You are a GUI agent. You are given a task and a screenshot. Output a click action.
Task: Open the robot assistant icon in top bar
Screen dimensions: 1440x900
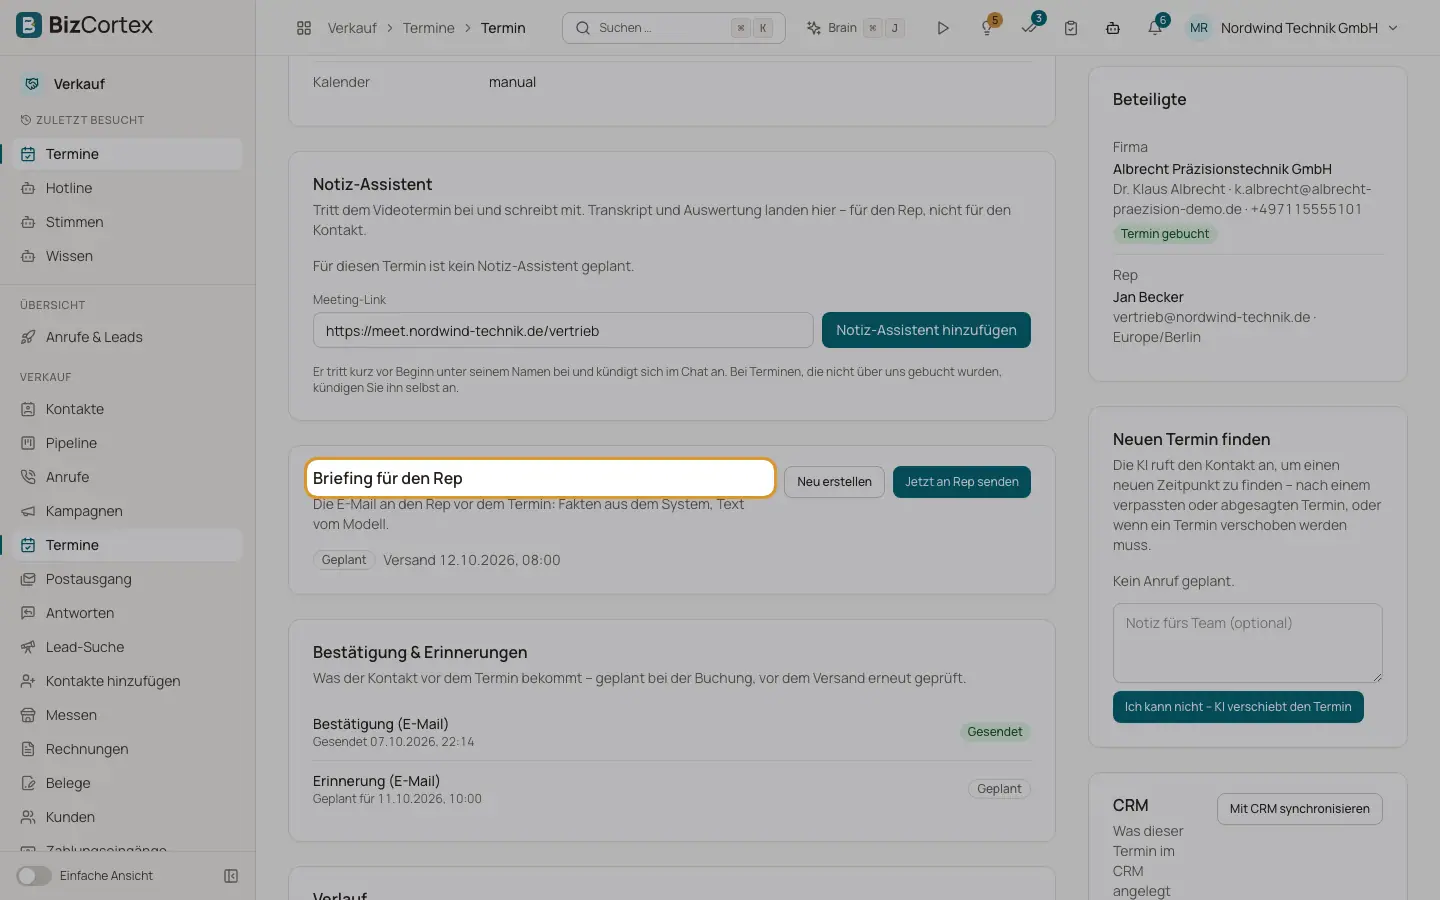(x=1113, y=28)
